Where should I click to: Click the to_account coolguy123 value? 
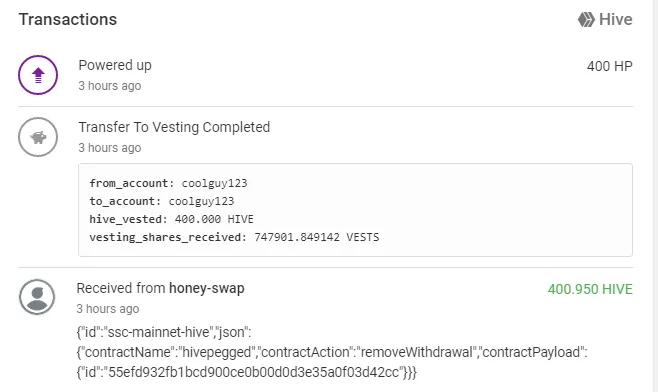tap(201, 201)
